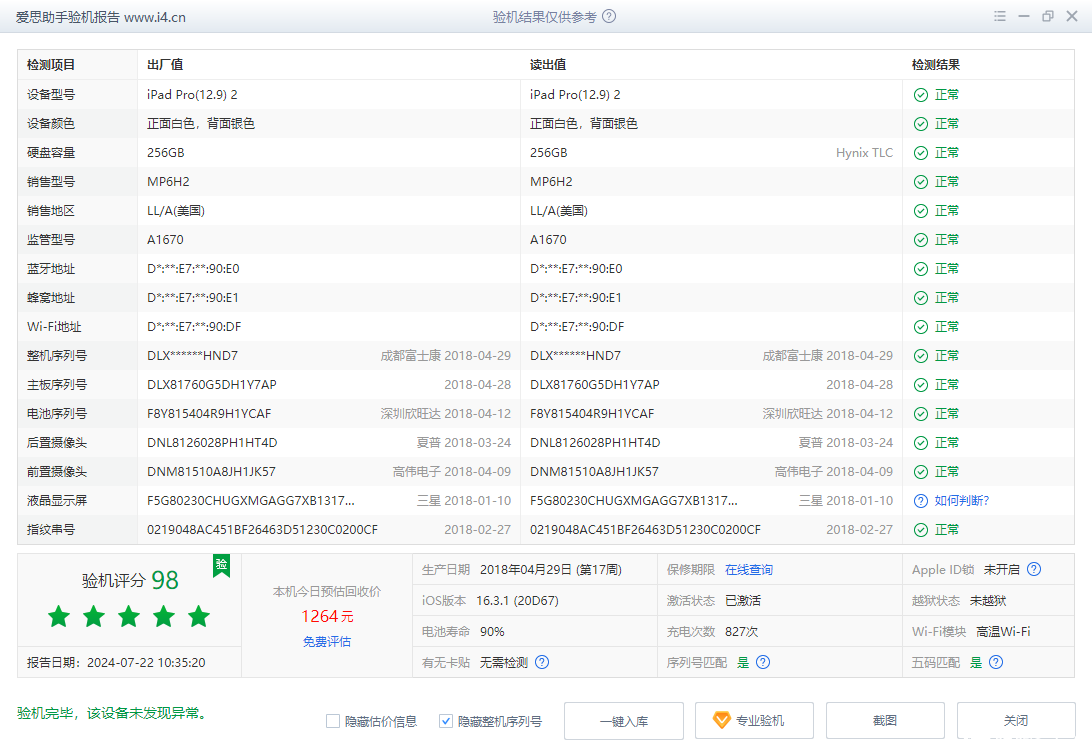The image size is (1092, 756).
Task: Click green check icon in 销售地区 row
Action: pyautogui.click(x=921, y=211)
